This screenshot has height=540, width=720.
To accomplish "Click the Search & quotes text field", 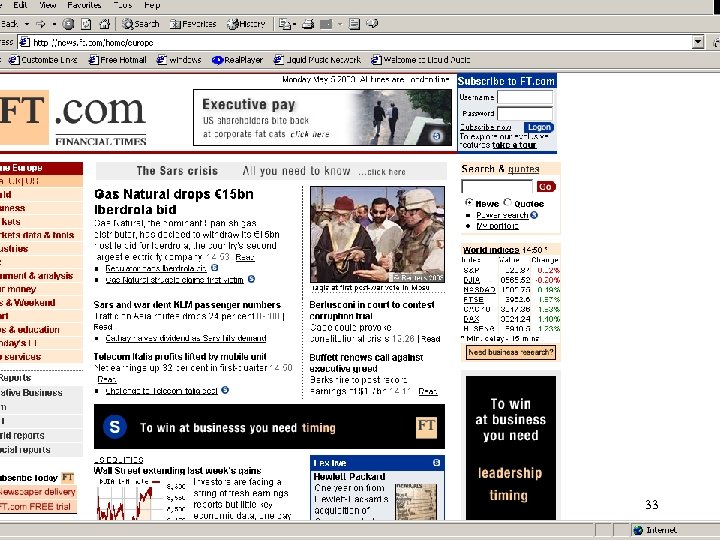I will click(x=497, y=186).
